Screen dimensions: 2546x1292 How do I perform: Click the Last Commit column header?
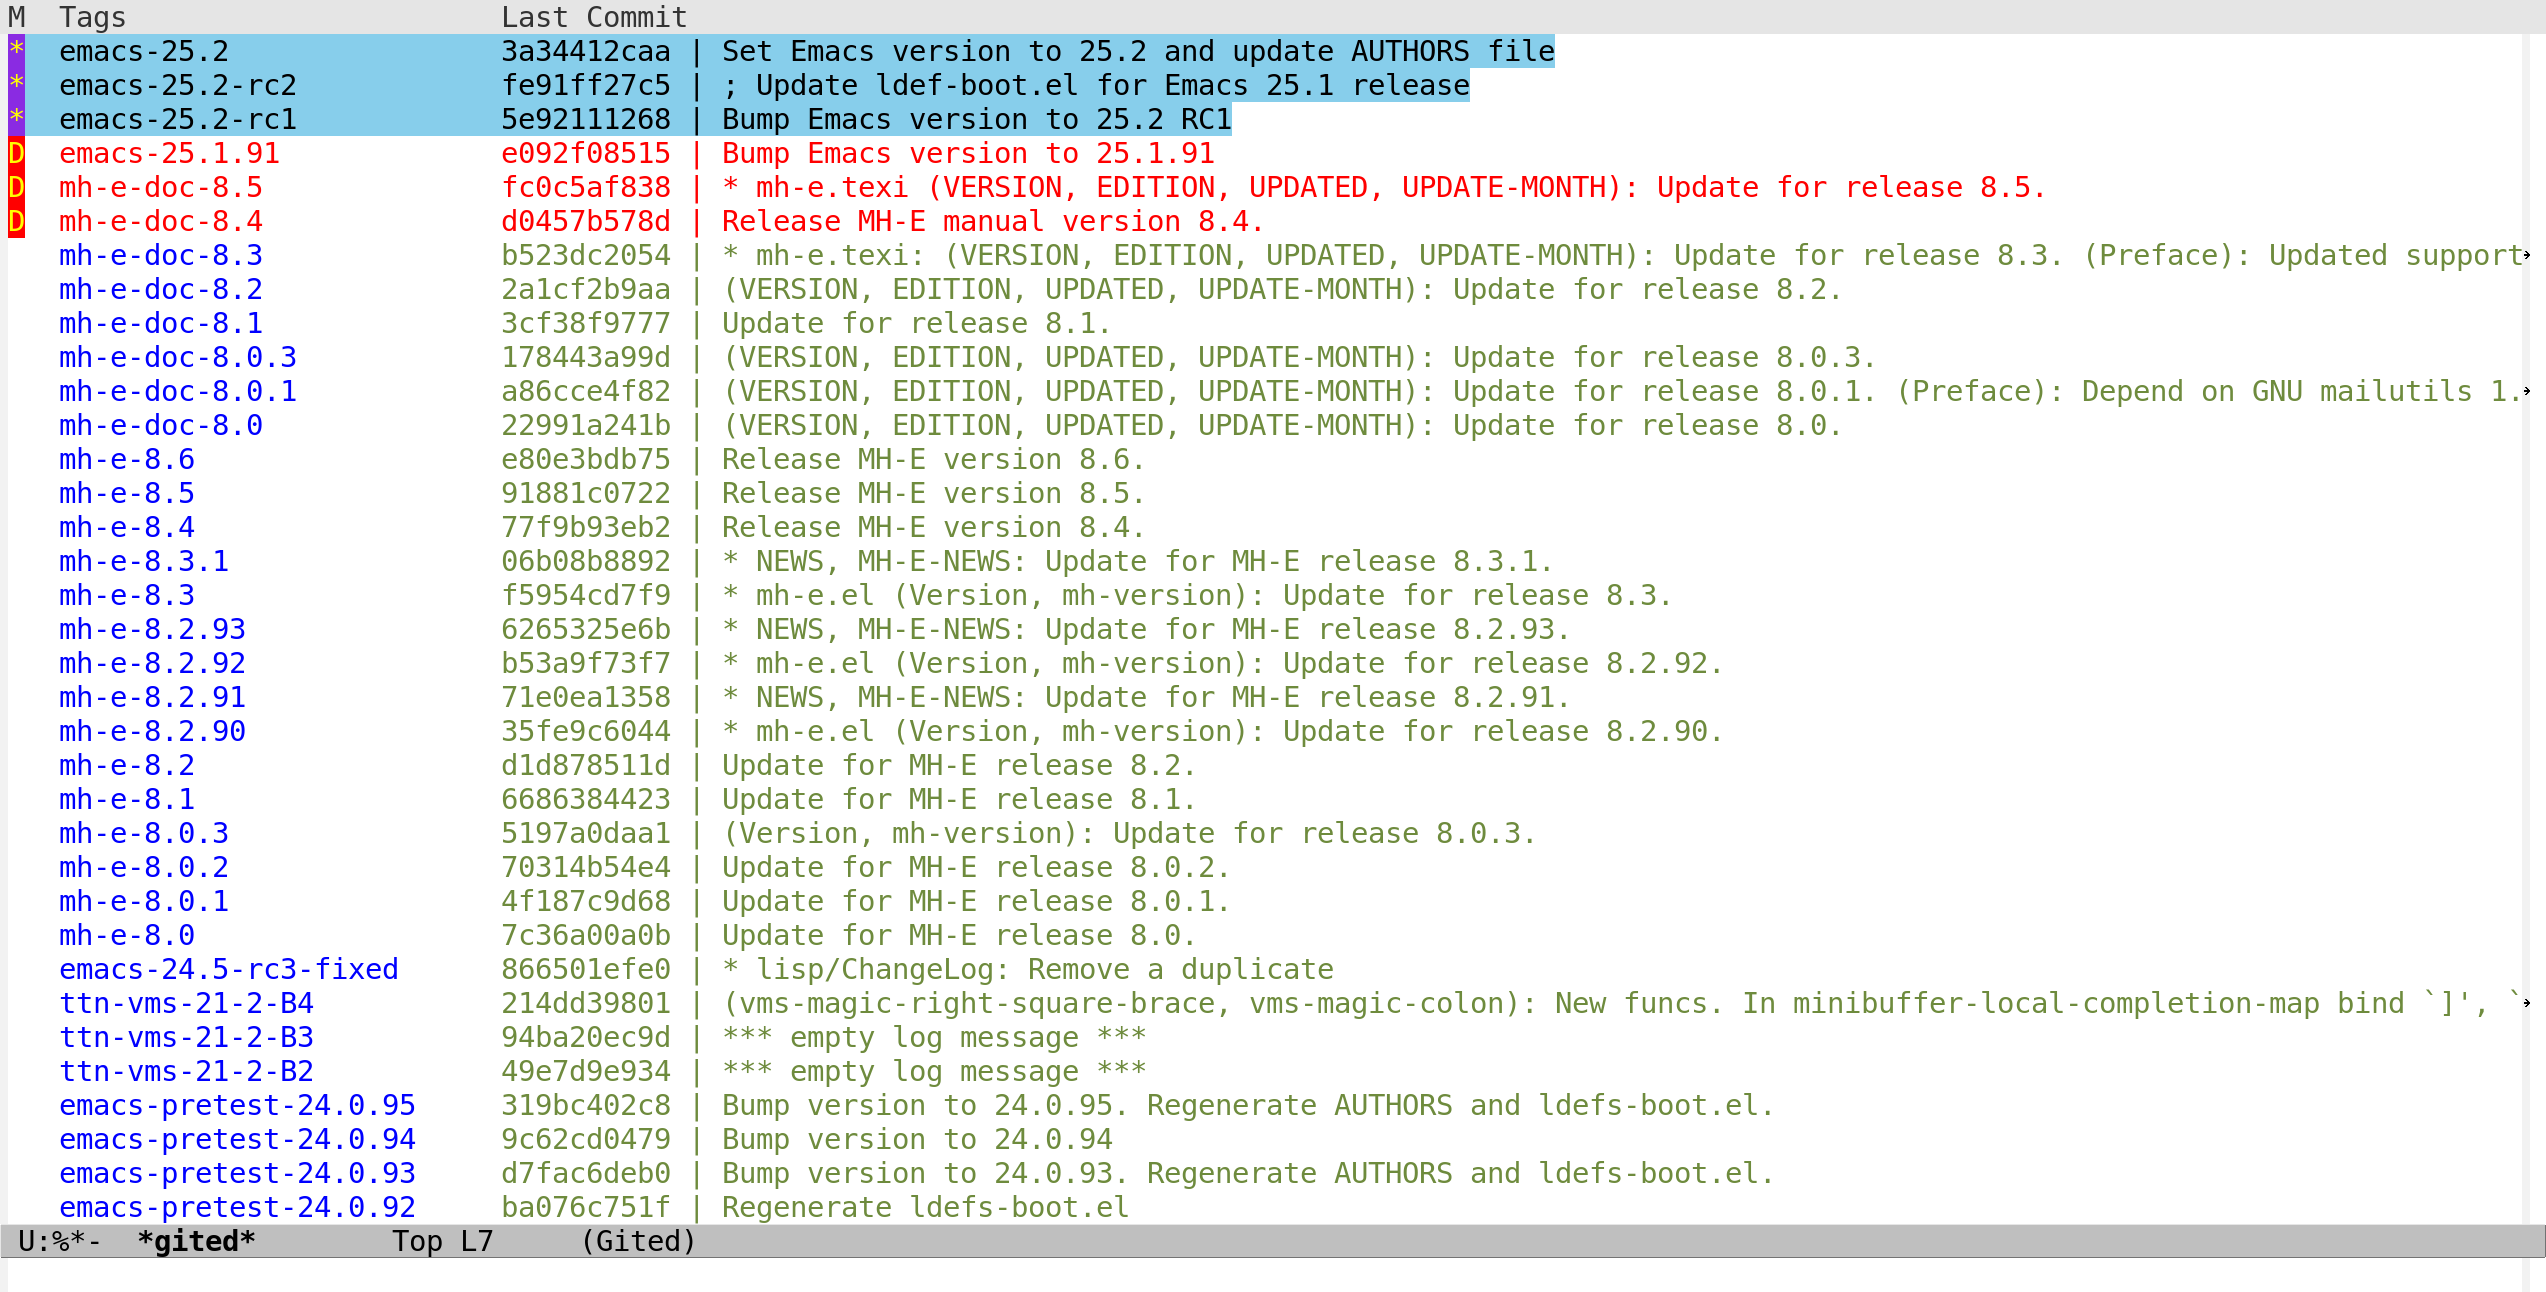pos(593,17)
